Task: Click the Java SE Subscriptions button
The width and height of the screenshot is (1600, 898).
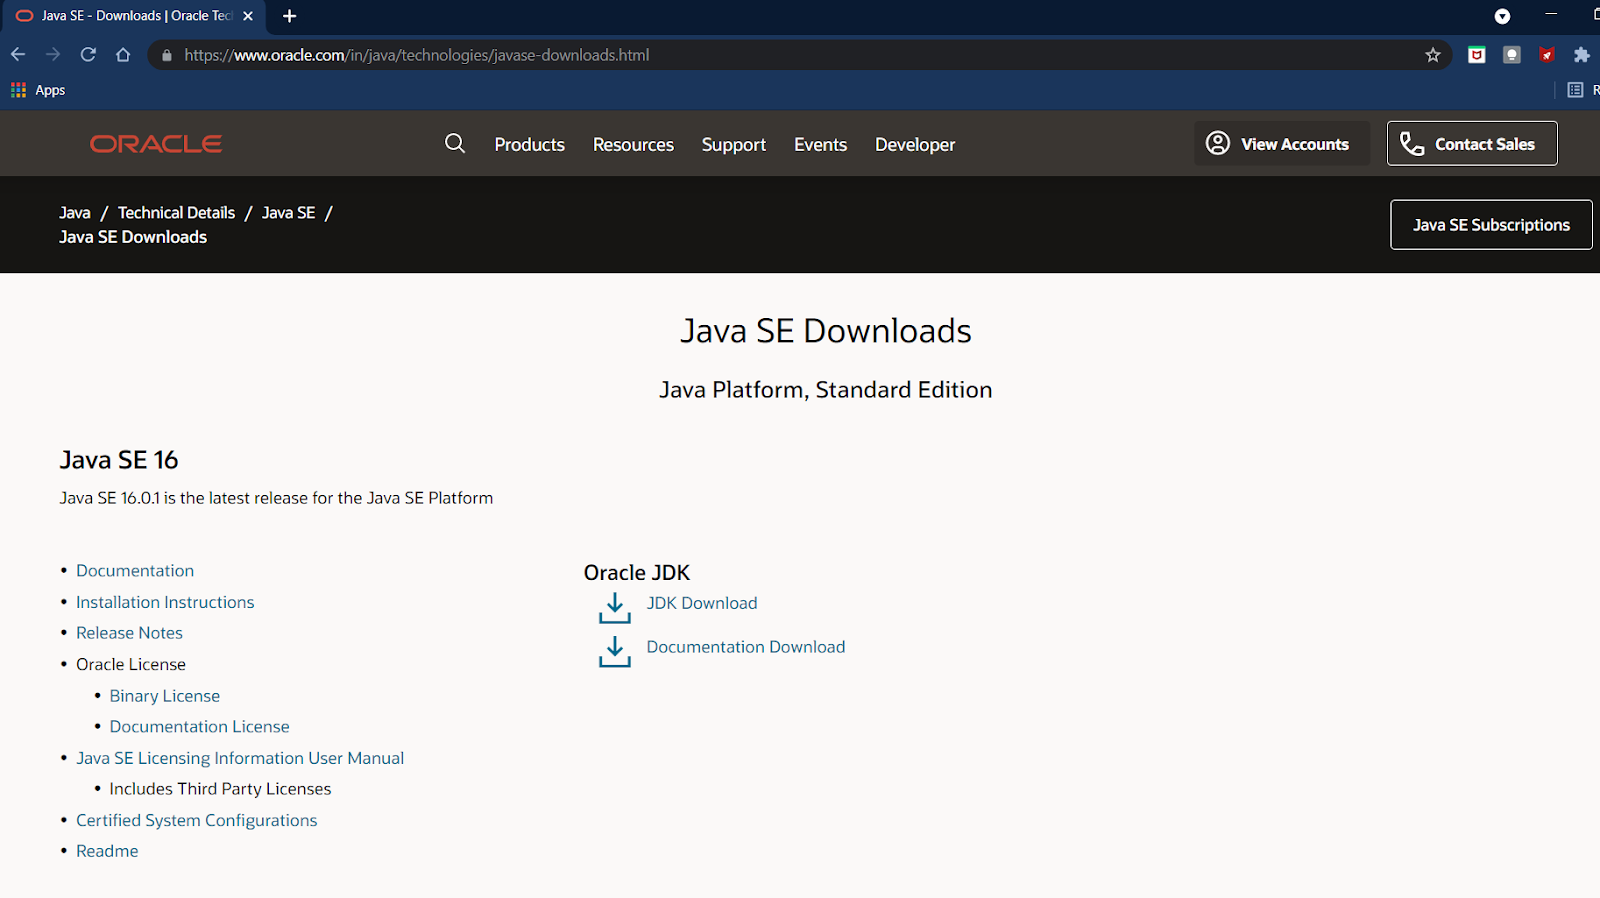Action: pos(1491,225)
